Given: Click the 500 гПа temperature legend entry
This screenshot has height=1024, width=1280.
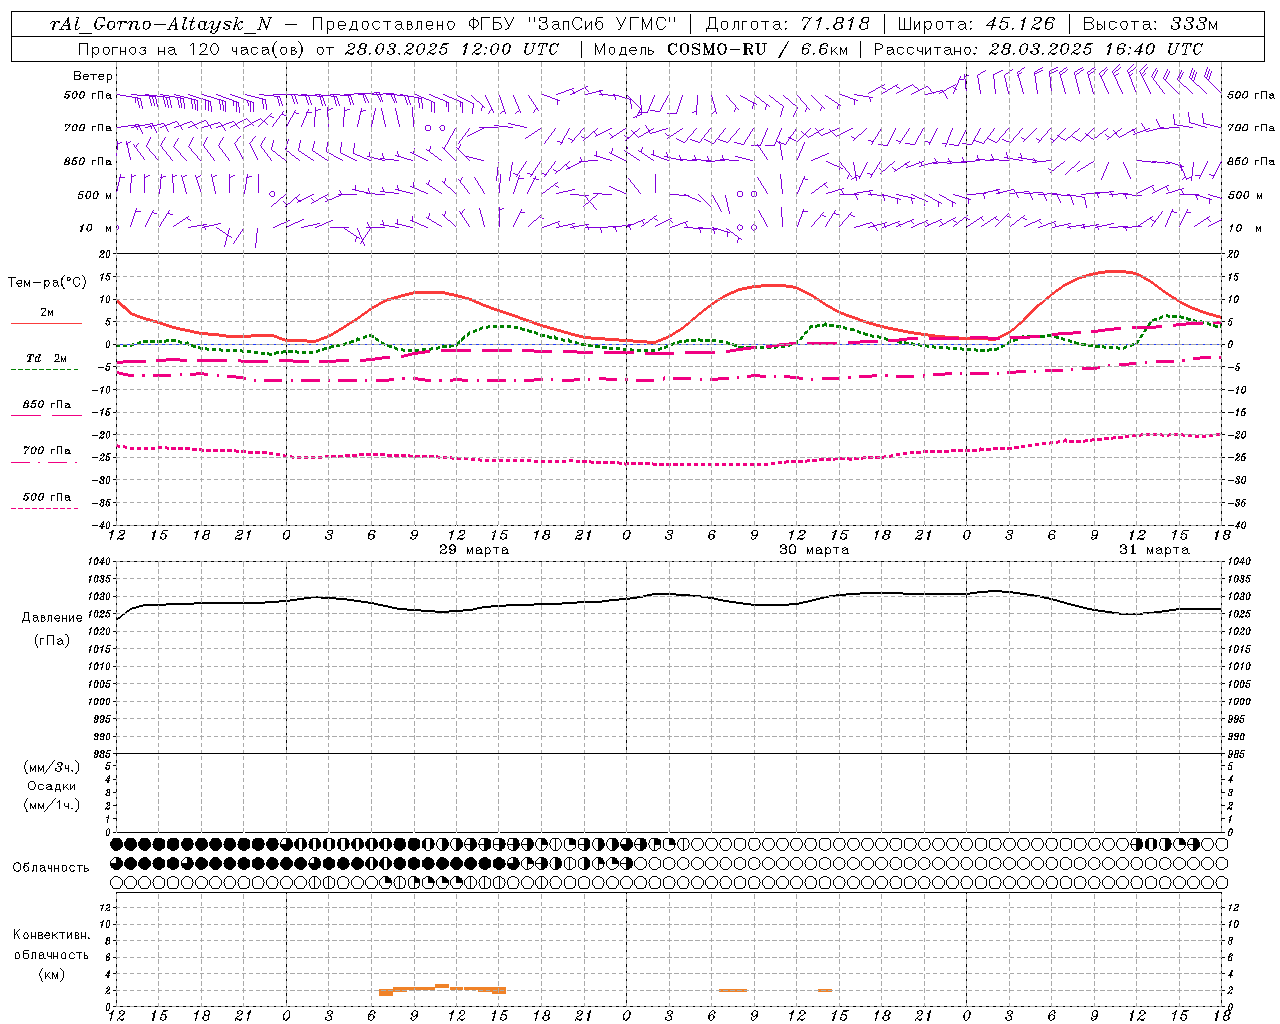Looking at the screenshot, I should [x=46, y=497].
